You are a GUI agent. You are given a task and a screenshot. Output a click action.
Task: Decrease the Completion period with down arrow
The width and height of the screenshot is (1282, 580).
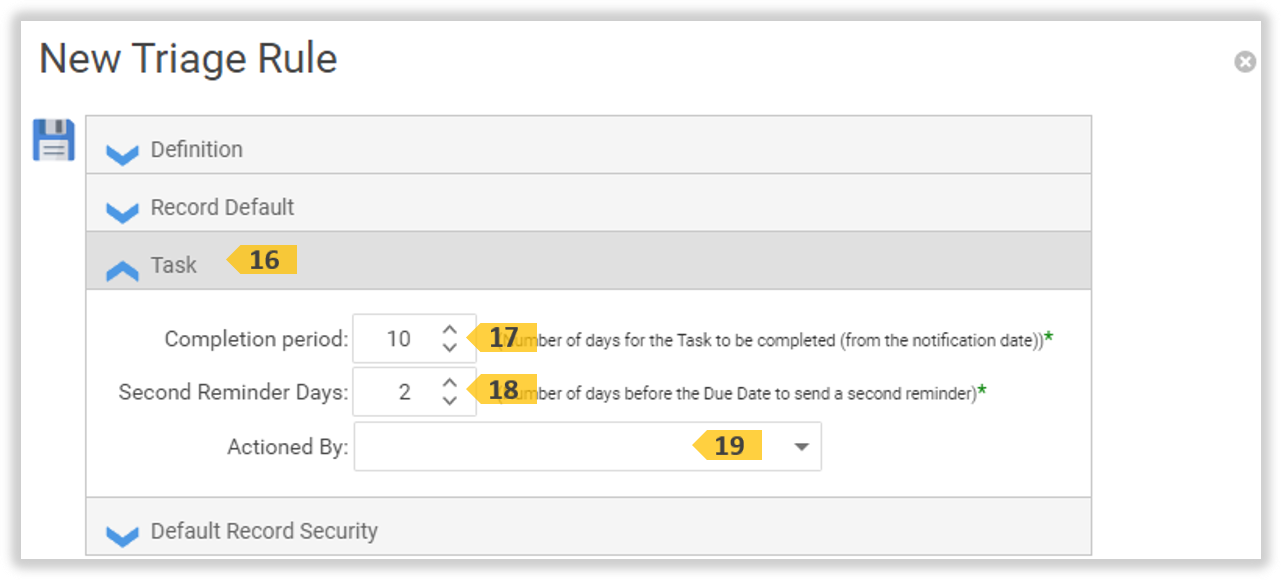pos(450,348)
